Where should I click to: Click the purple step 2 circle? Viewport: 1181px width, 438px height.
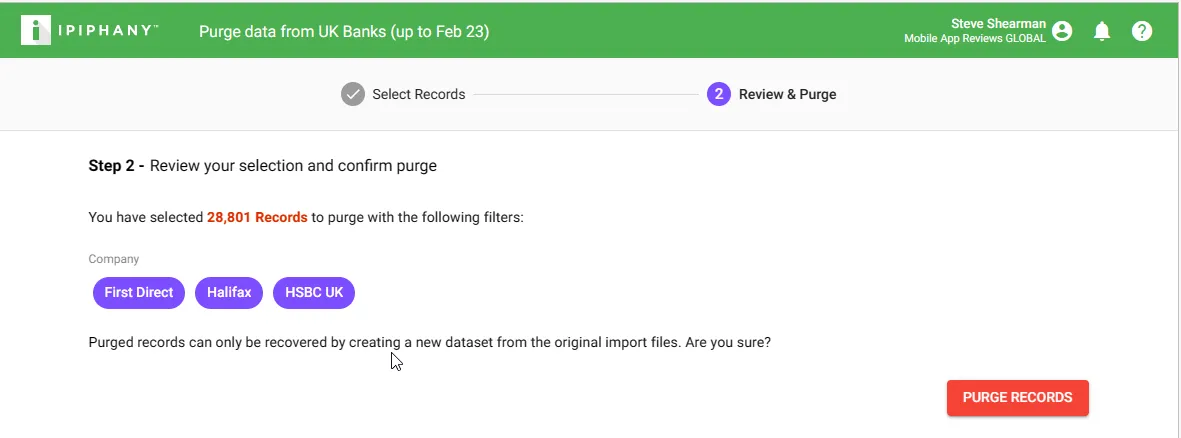pyautogui.click(x=719, y=94)
